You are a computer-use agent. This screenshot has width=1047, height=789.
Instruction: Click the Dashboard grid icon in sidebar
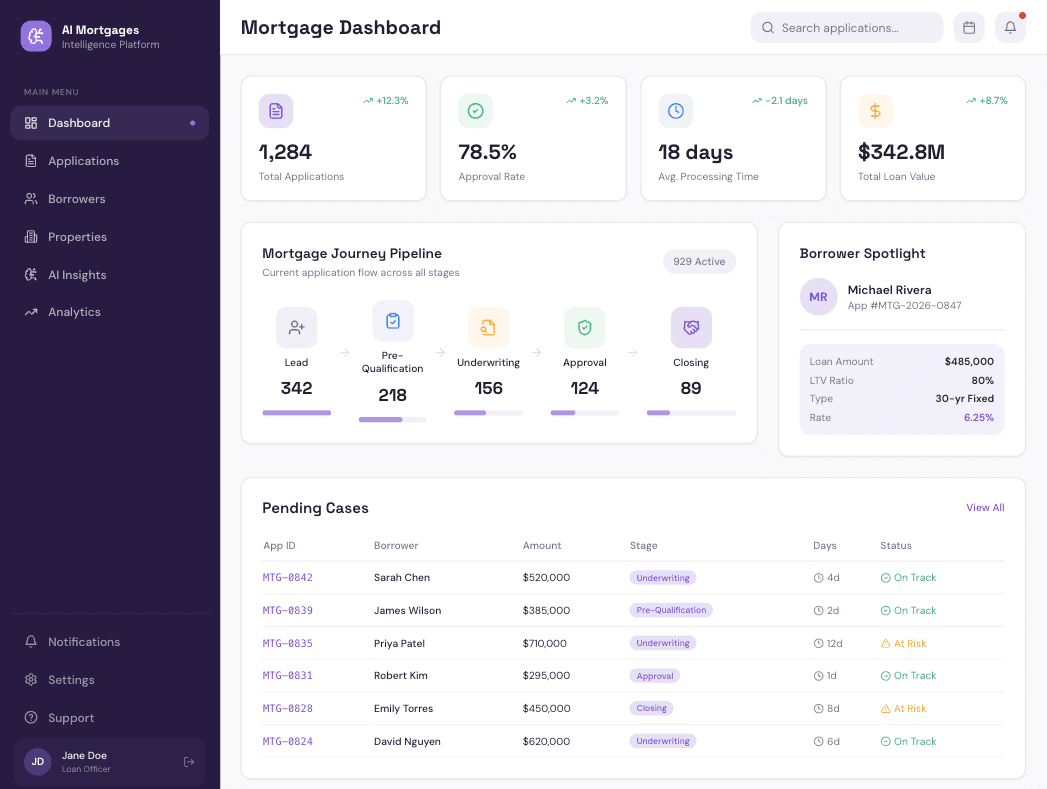point(31,123)
